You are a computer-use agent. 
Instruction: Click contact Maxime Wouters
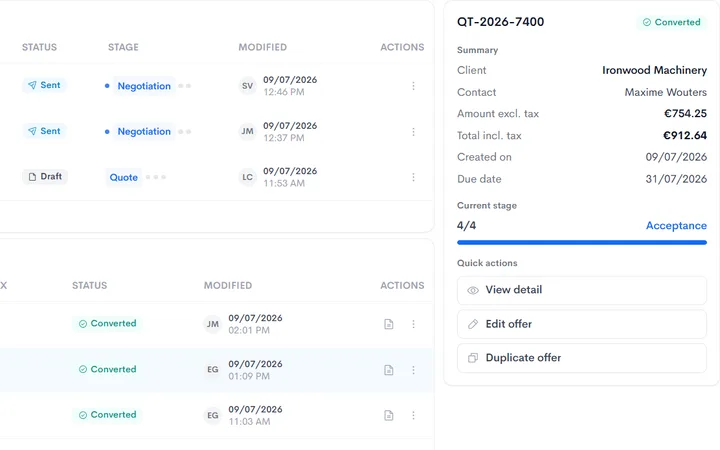tap(665, 92)
